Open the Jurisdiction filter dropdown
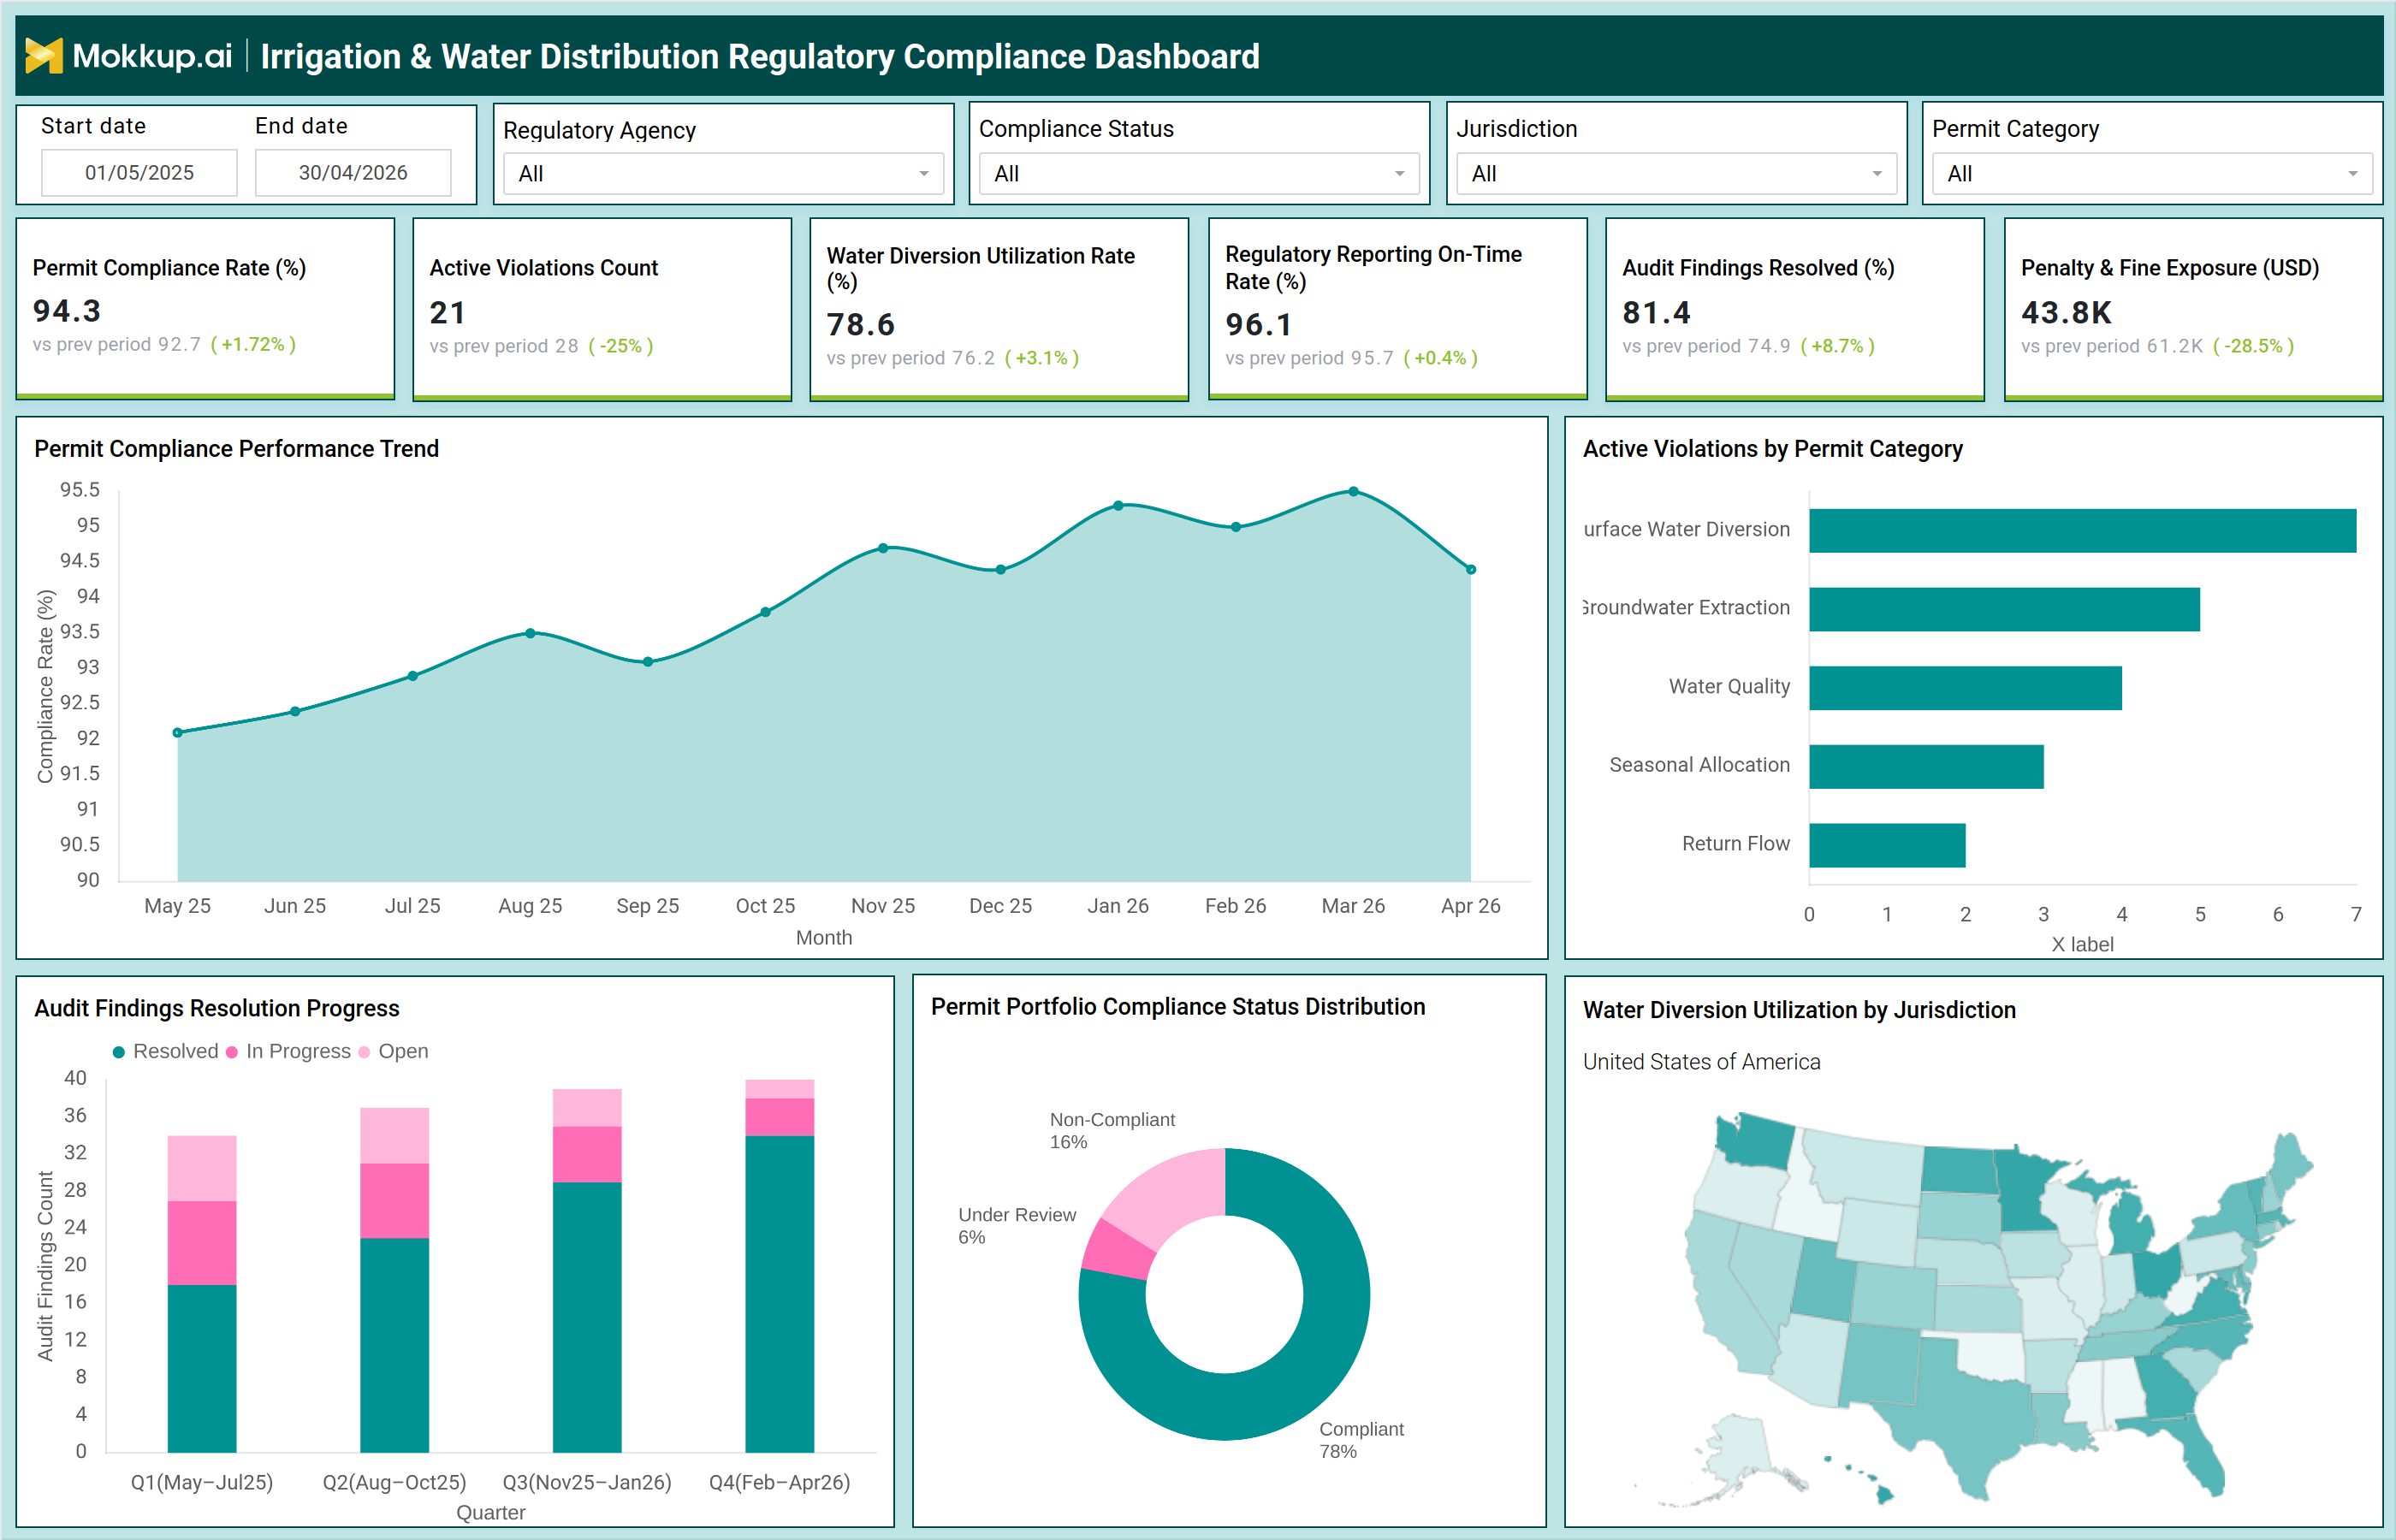 [x=1676, y=174]
